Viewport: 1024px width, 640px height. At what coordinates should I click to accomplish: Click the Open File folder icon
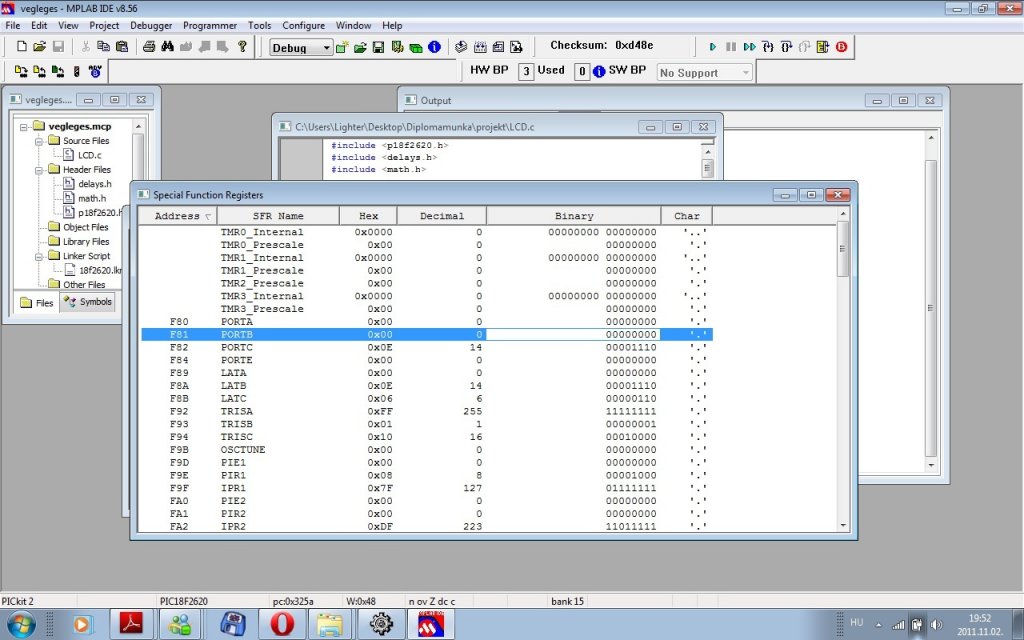(x=40, y=46)
